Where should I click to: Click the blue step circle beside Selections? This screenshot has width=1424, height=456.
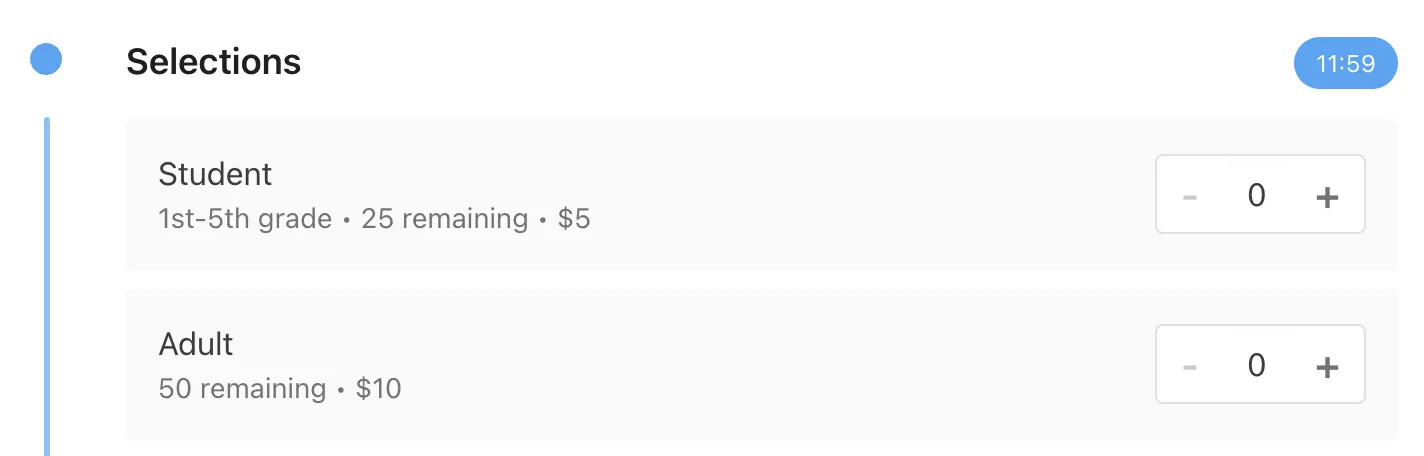tap(46, 60)
